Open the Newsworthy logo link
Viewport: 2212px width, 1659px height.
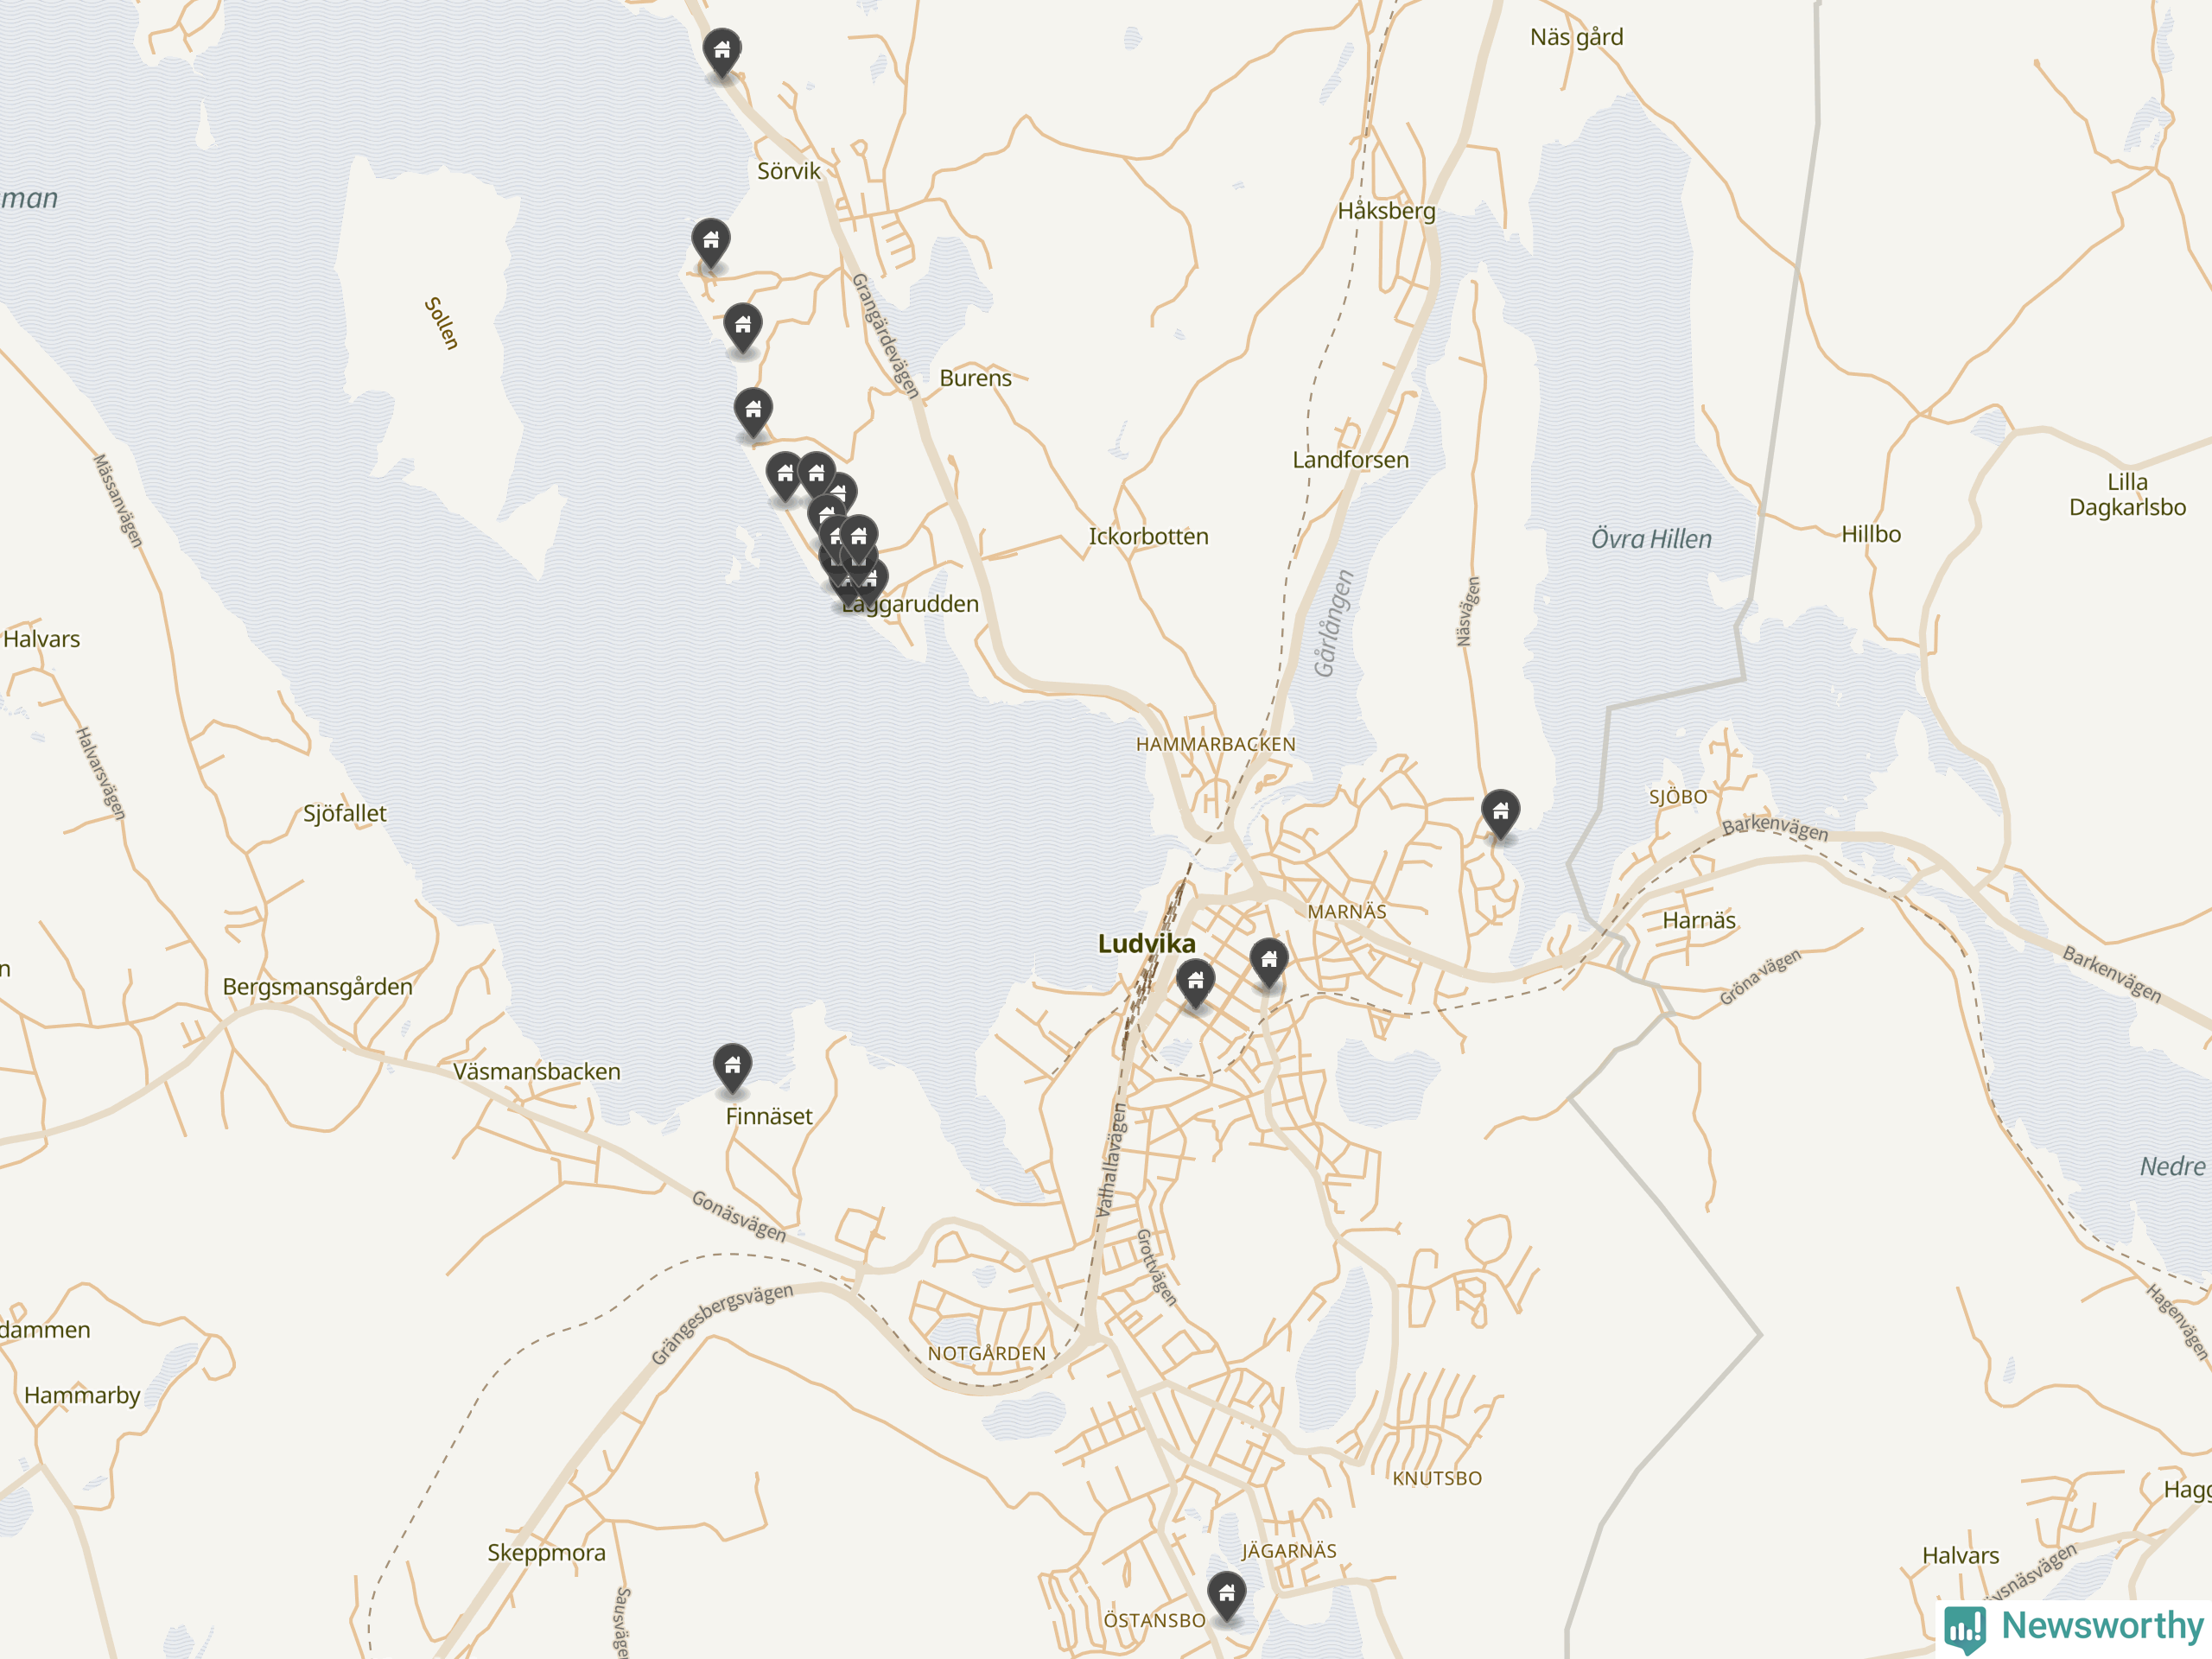tap(2074, 1628)
